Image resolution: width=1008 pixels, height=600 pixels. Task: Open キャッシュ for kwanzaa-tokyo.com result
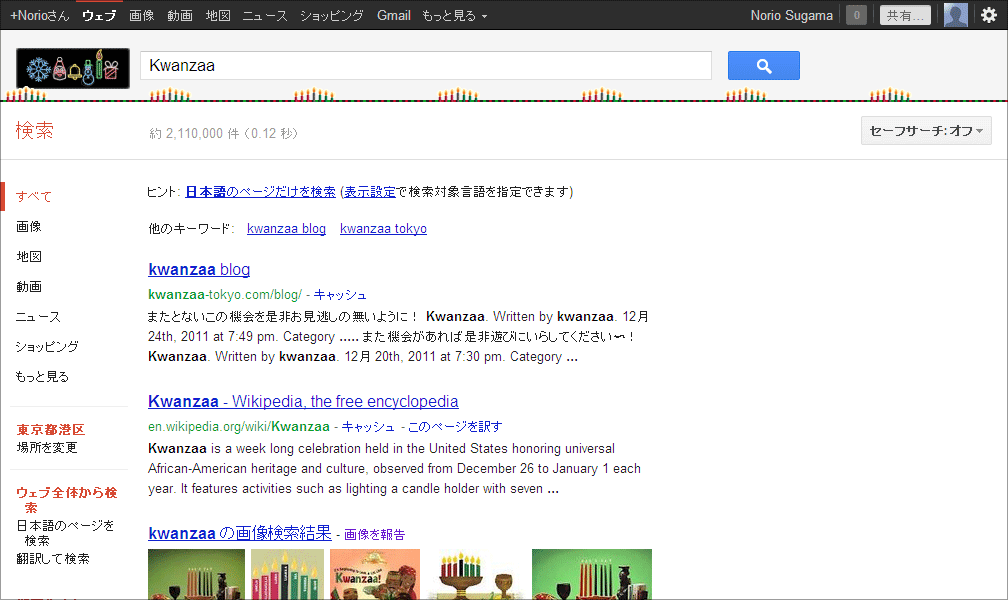[339, 295]
